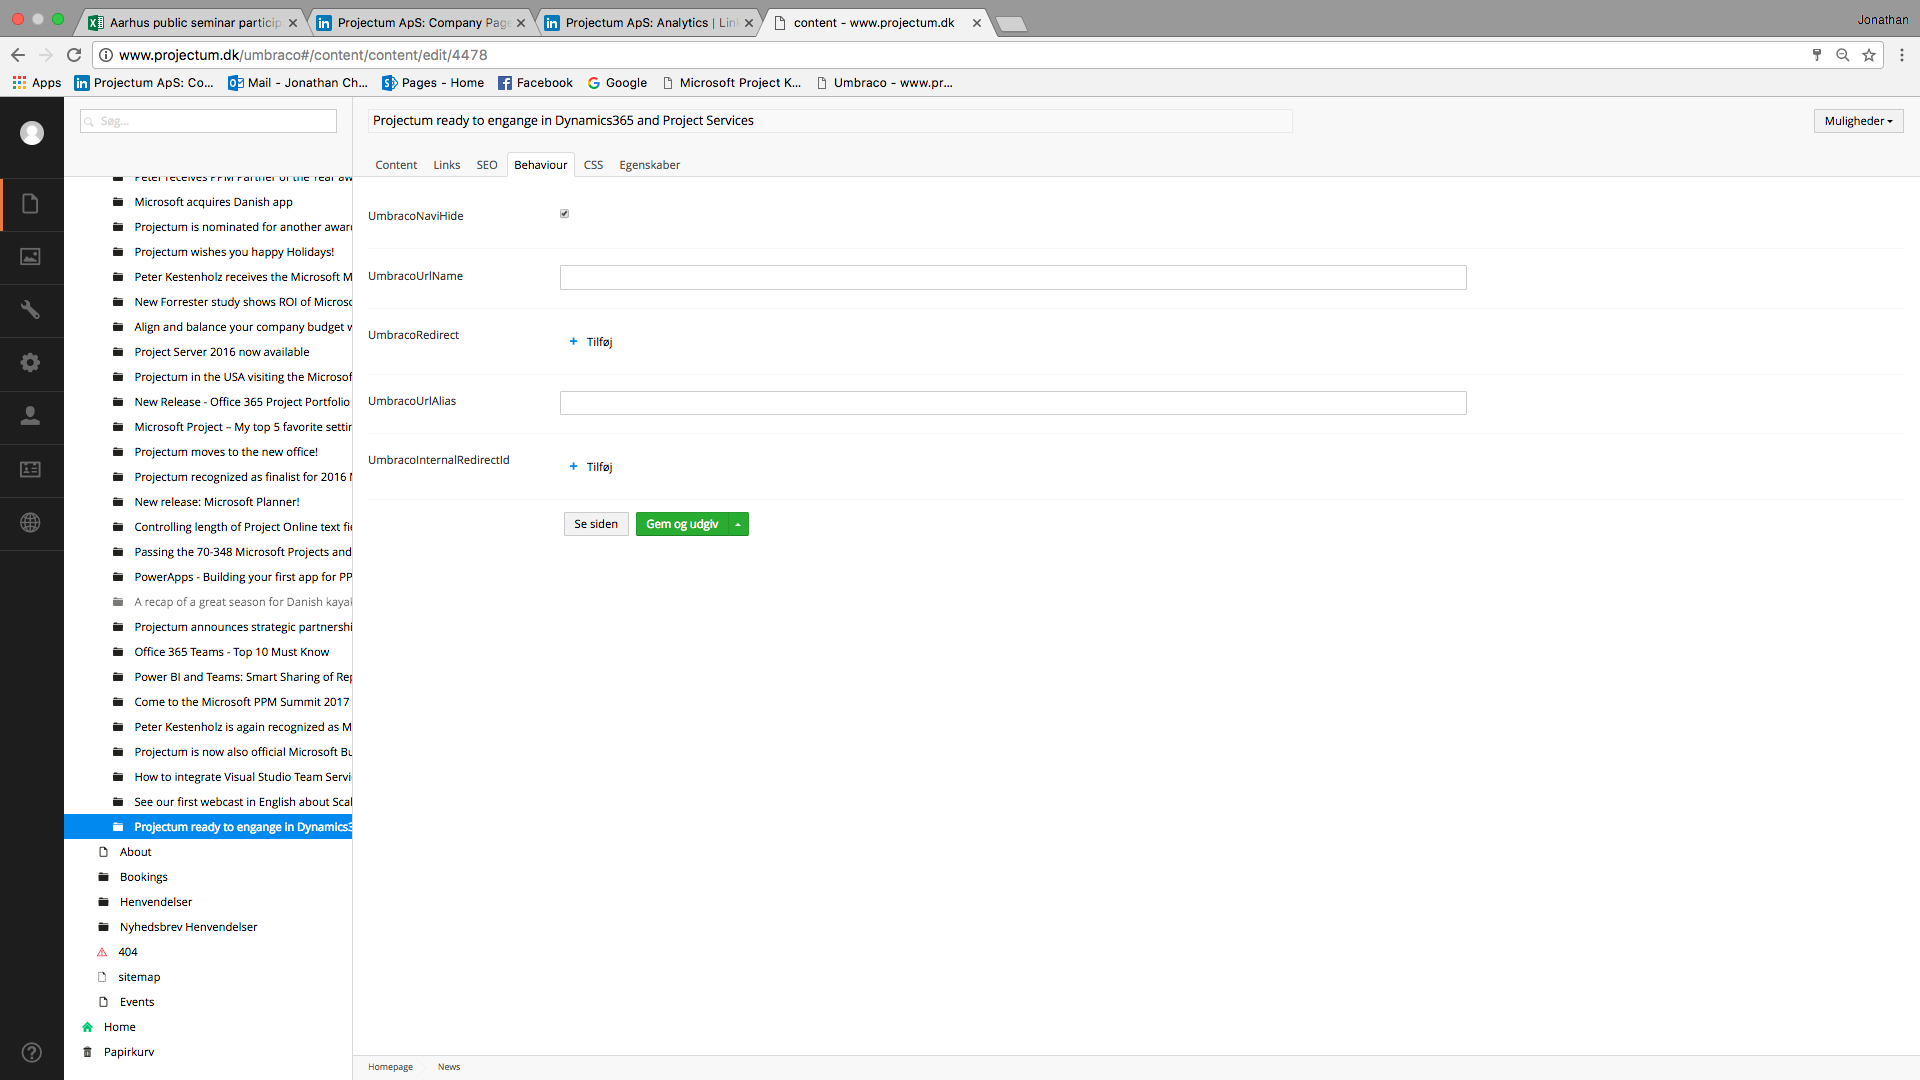Screen dimensions: 1920x1080
Task: Click the user avatar in sidebar
Action: click(x=32, y=133)
